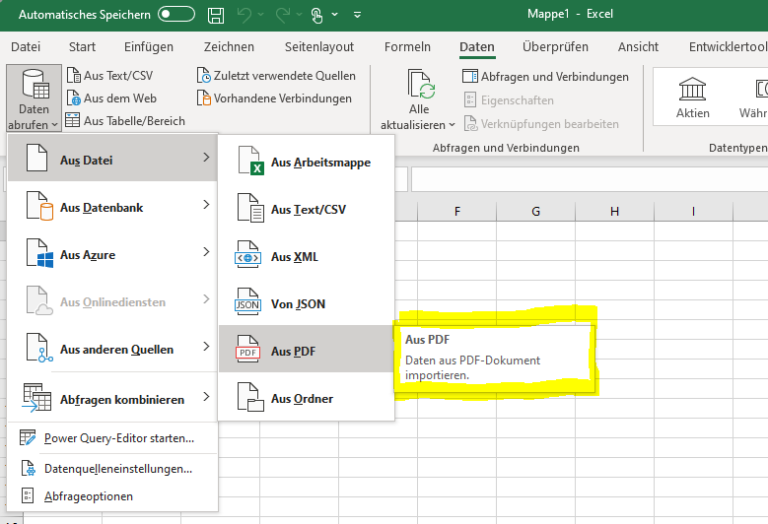Choose Aus Arbeitsmappe
768x524 pixels.
[306, 162]
